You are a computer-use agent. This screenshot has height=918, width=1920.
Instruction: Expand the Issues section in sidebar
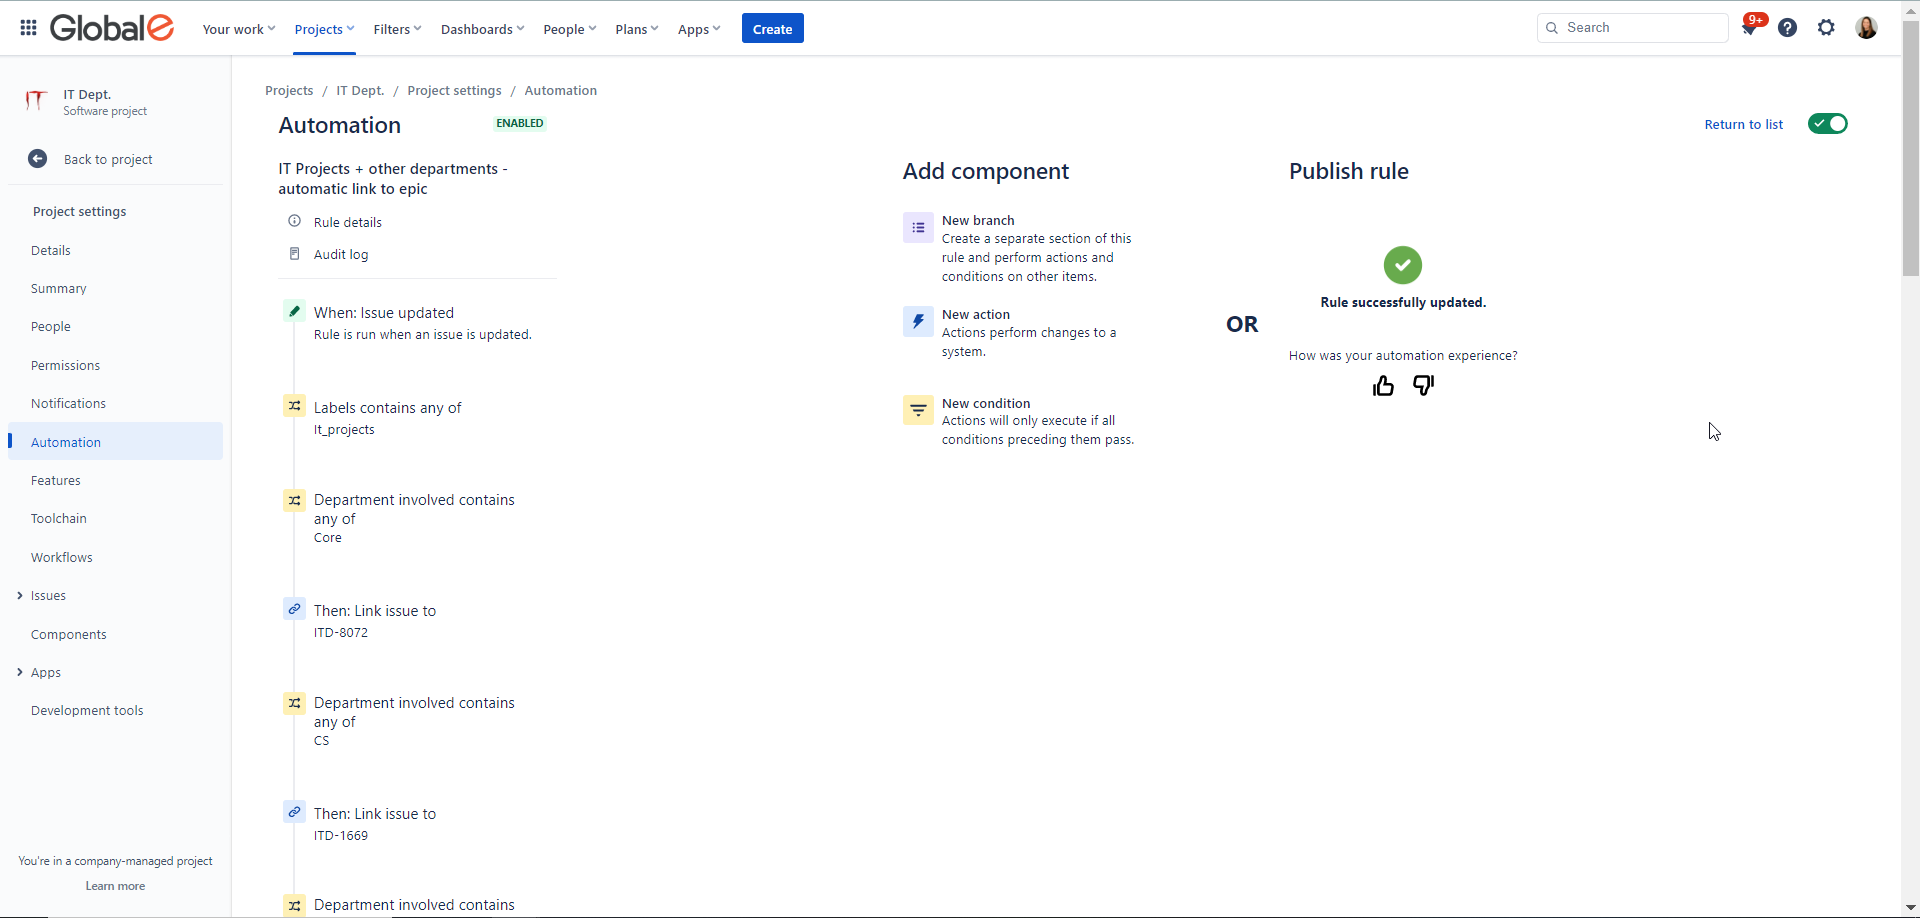click(x=20, y=596)
